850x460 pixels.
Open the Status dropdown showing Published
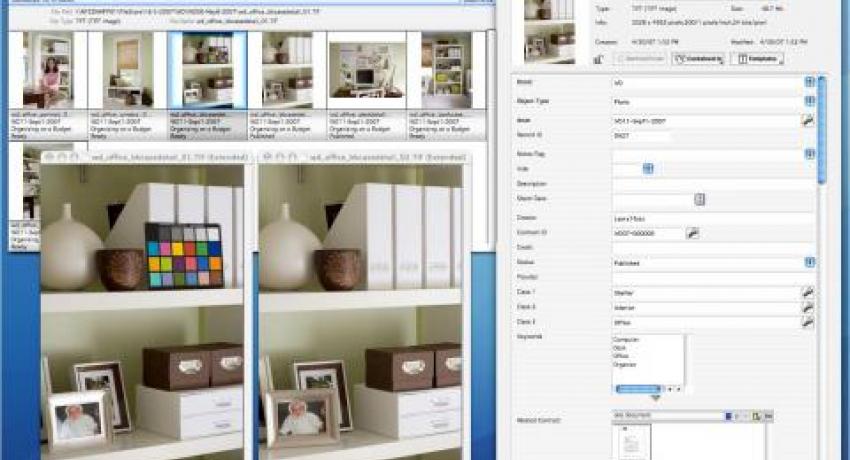point(809,262)
